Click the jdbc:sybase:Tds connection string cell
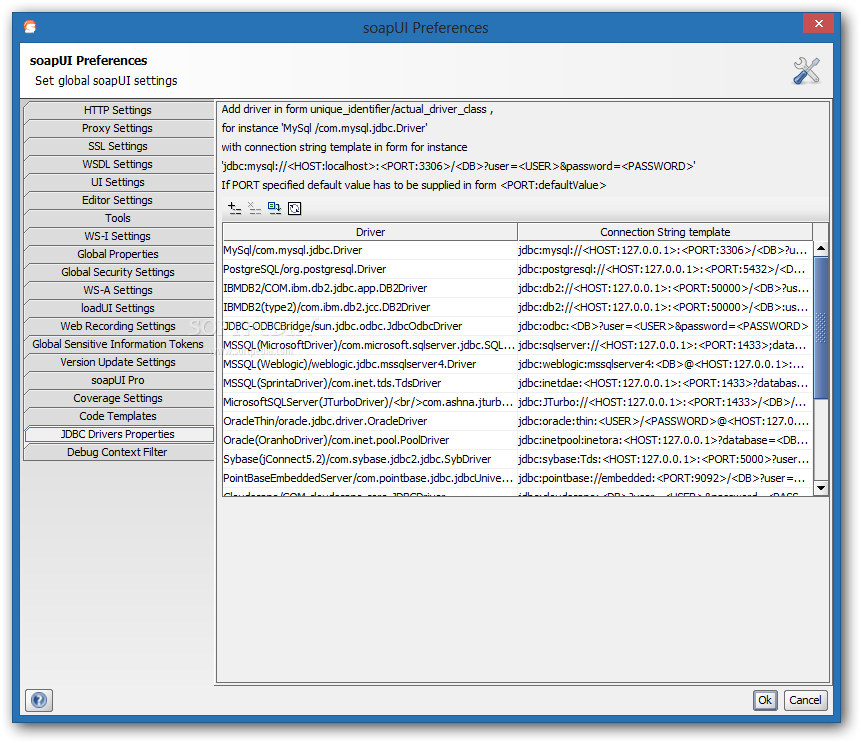Screen dimensions: 861x743 (665, 459)
